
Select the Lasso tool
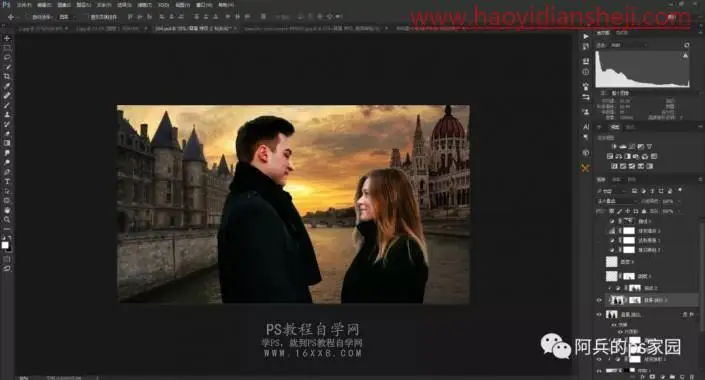tap(7, 57)
